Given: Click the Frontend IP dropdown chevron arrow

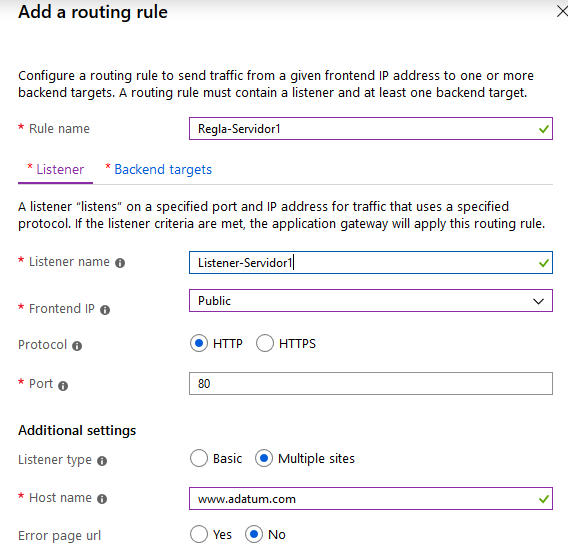Looking at the screenshot, I should coord(538,301).
